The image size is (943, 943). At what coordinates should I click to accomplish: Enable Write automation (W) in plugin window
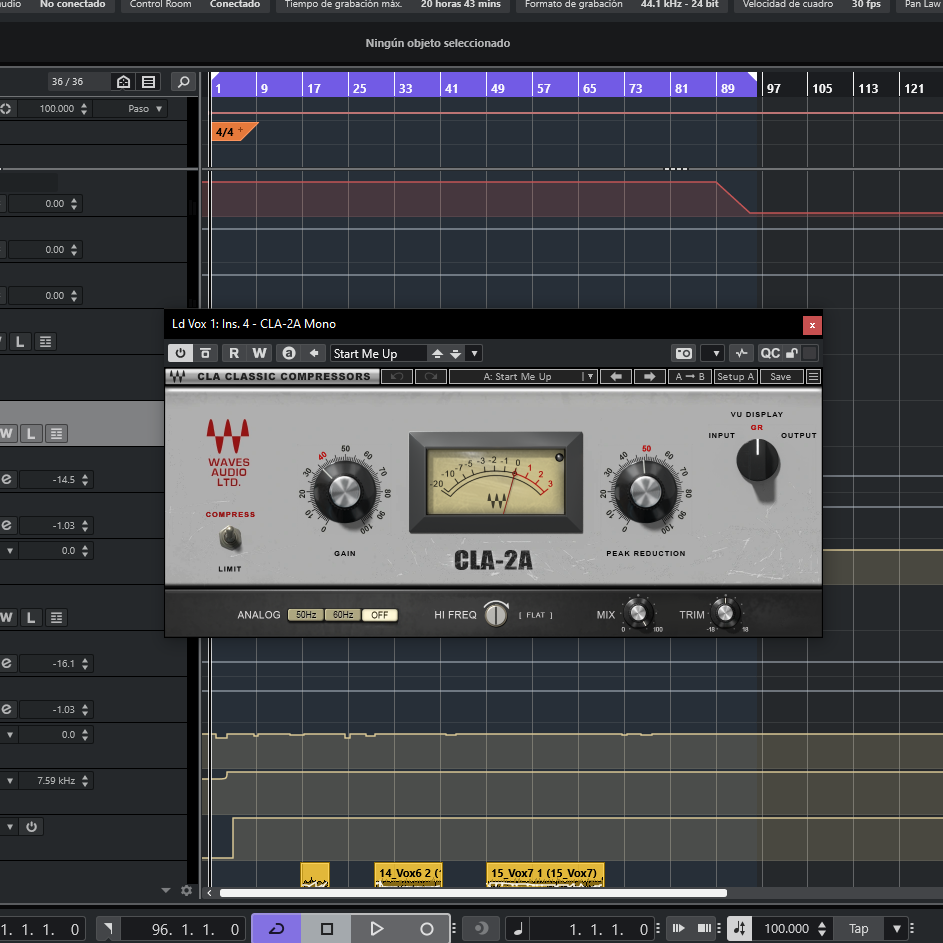pos(259,353)
